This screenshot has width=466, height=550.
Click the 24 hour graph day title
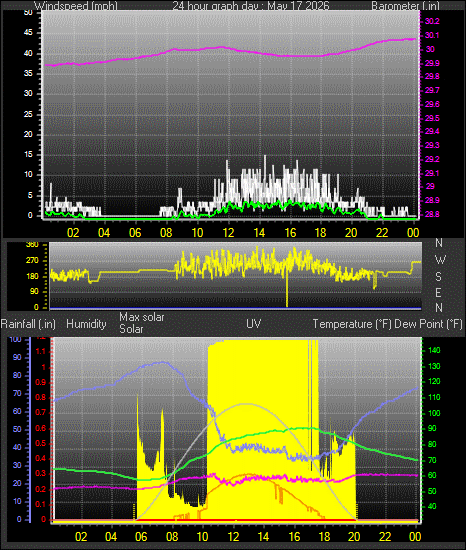coord(251,6)
